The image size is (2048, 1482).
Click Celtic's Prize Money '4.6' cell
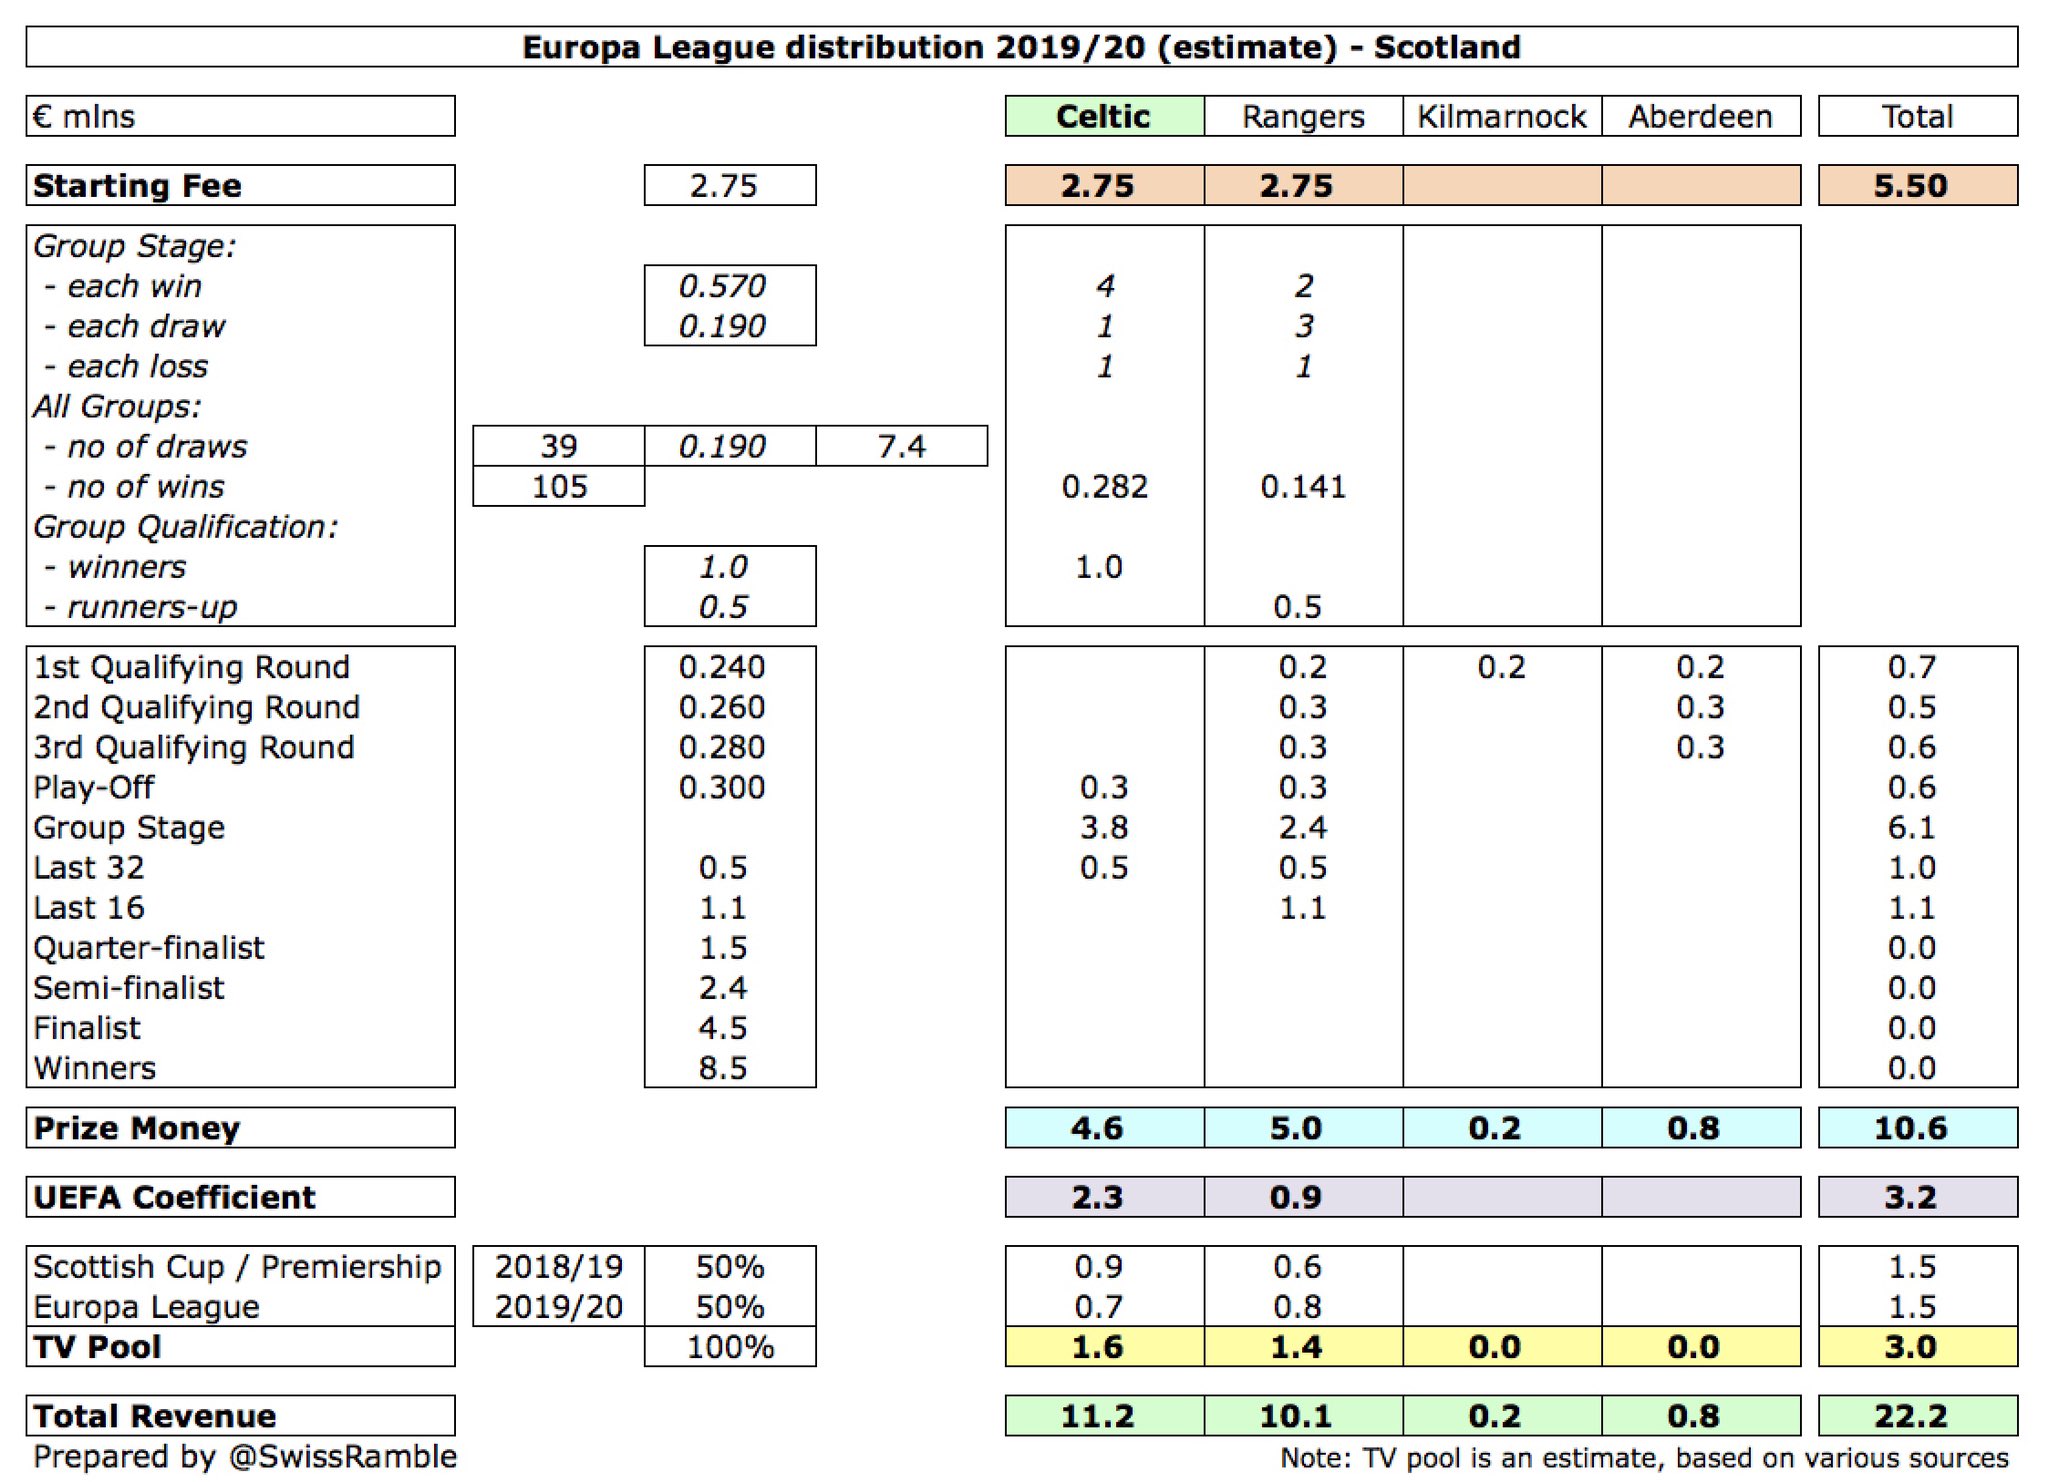pos(1105,1127)
